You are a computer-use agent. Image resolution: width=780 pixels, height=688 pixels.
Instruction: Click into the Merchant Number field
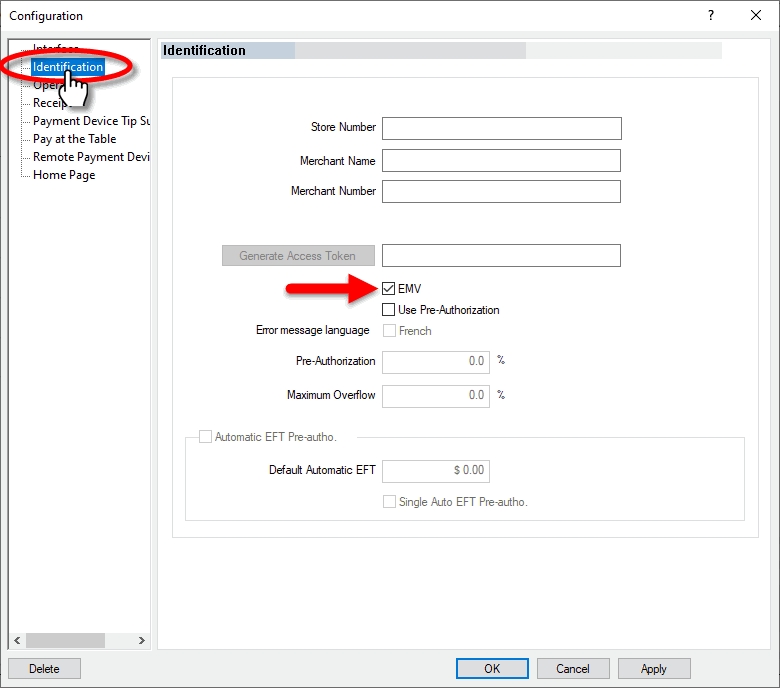coord(501,191)
